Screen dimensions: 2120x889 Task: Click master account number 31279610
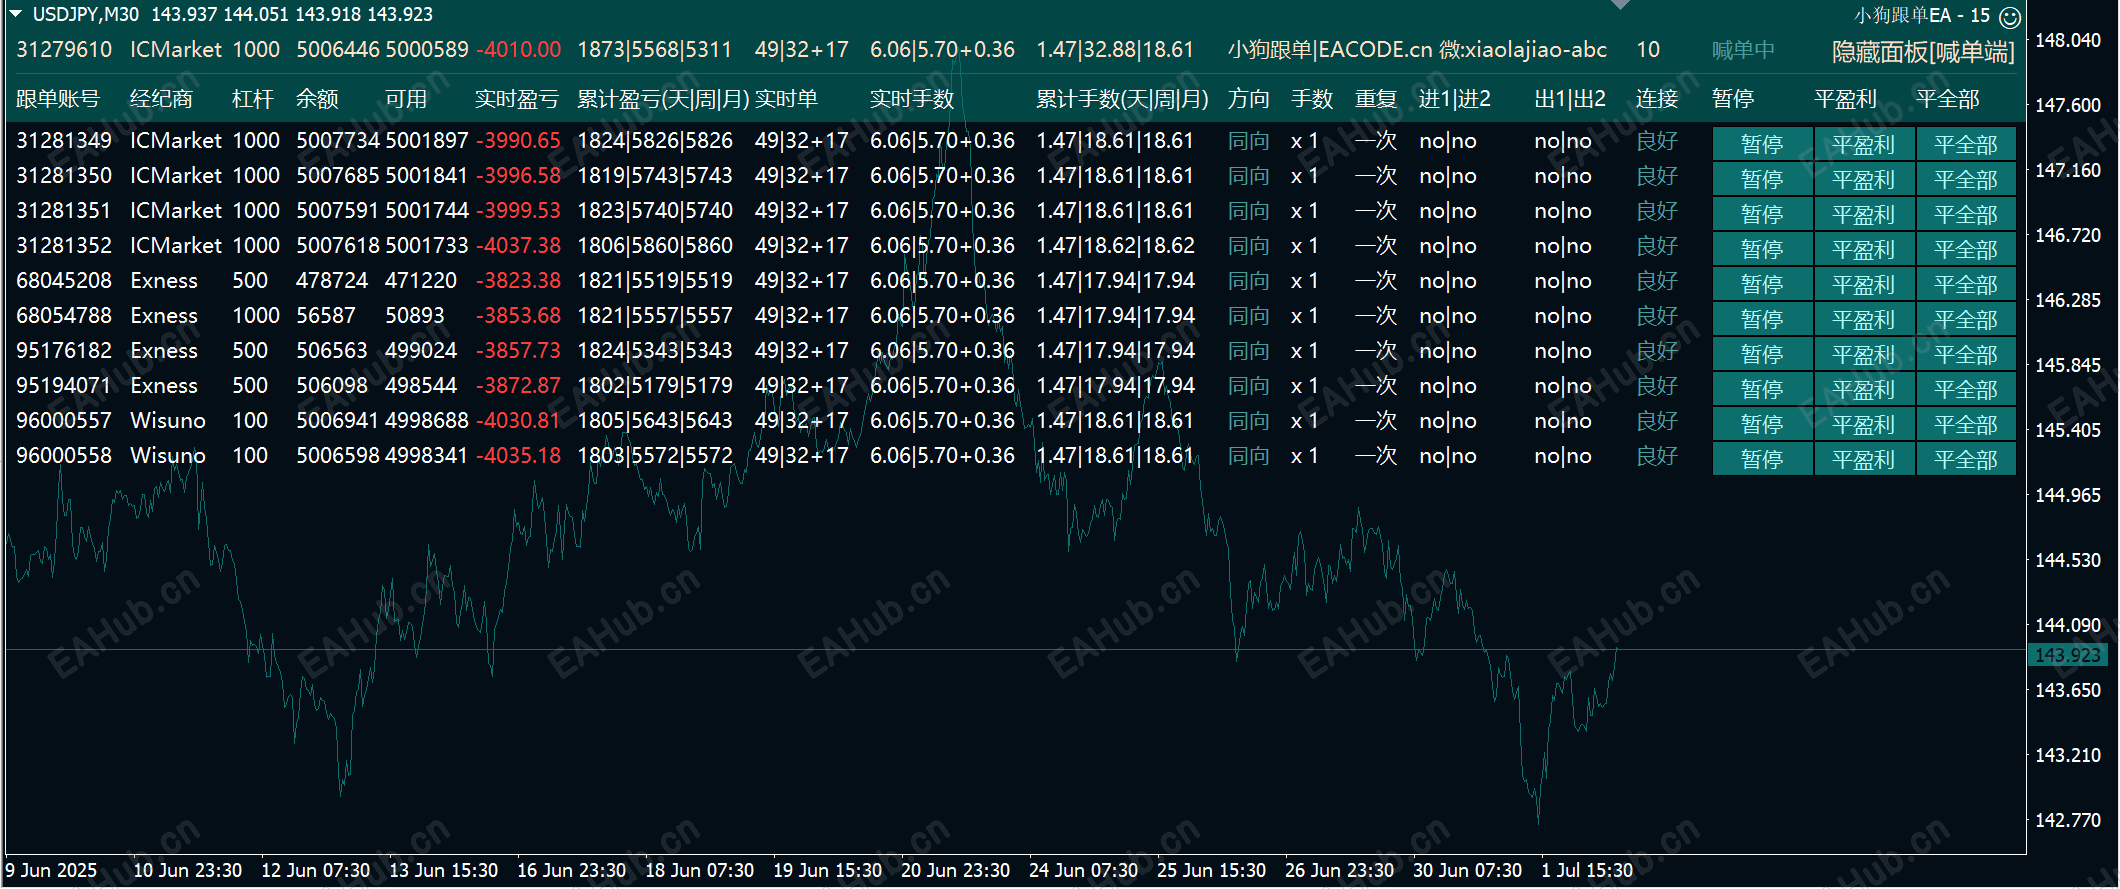click(x=64, y=50)
